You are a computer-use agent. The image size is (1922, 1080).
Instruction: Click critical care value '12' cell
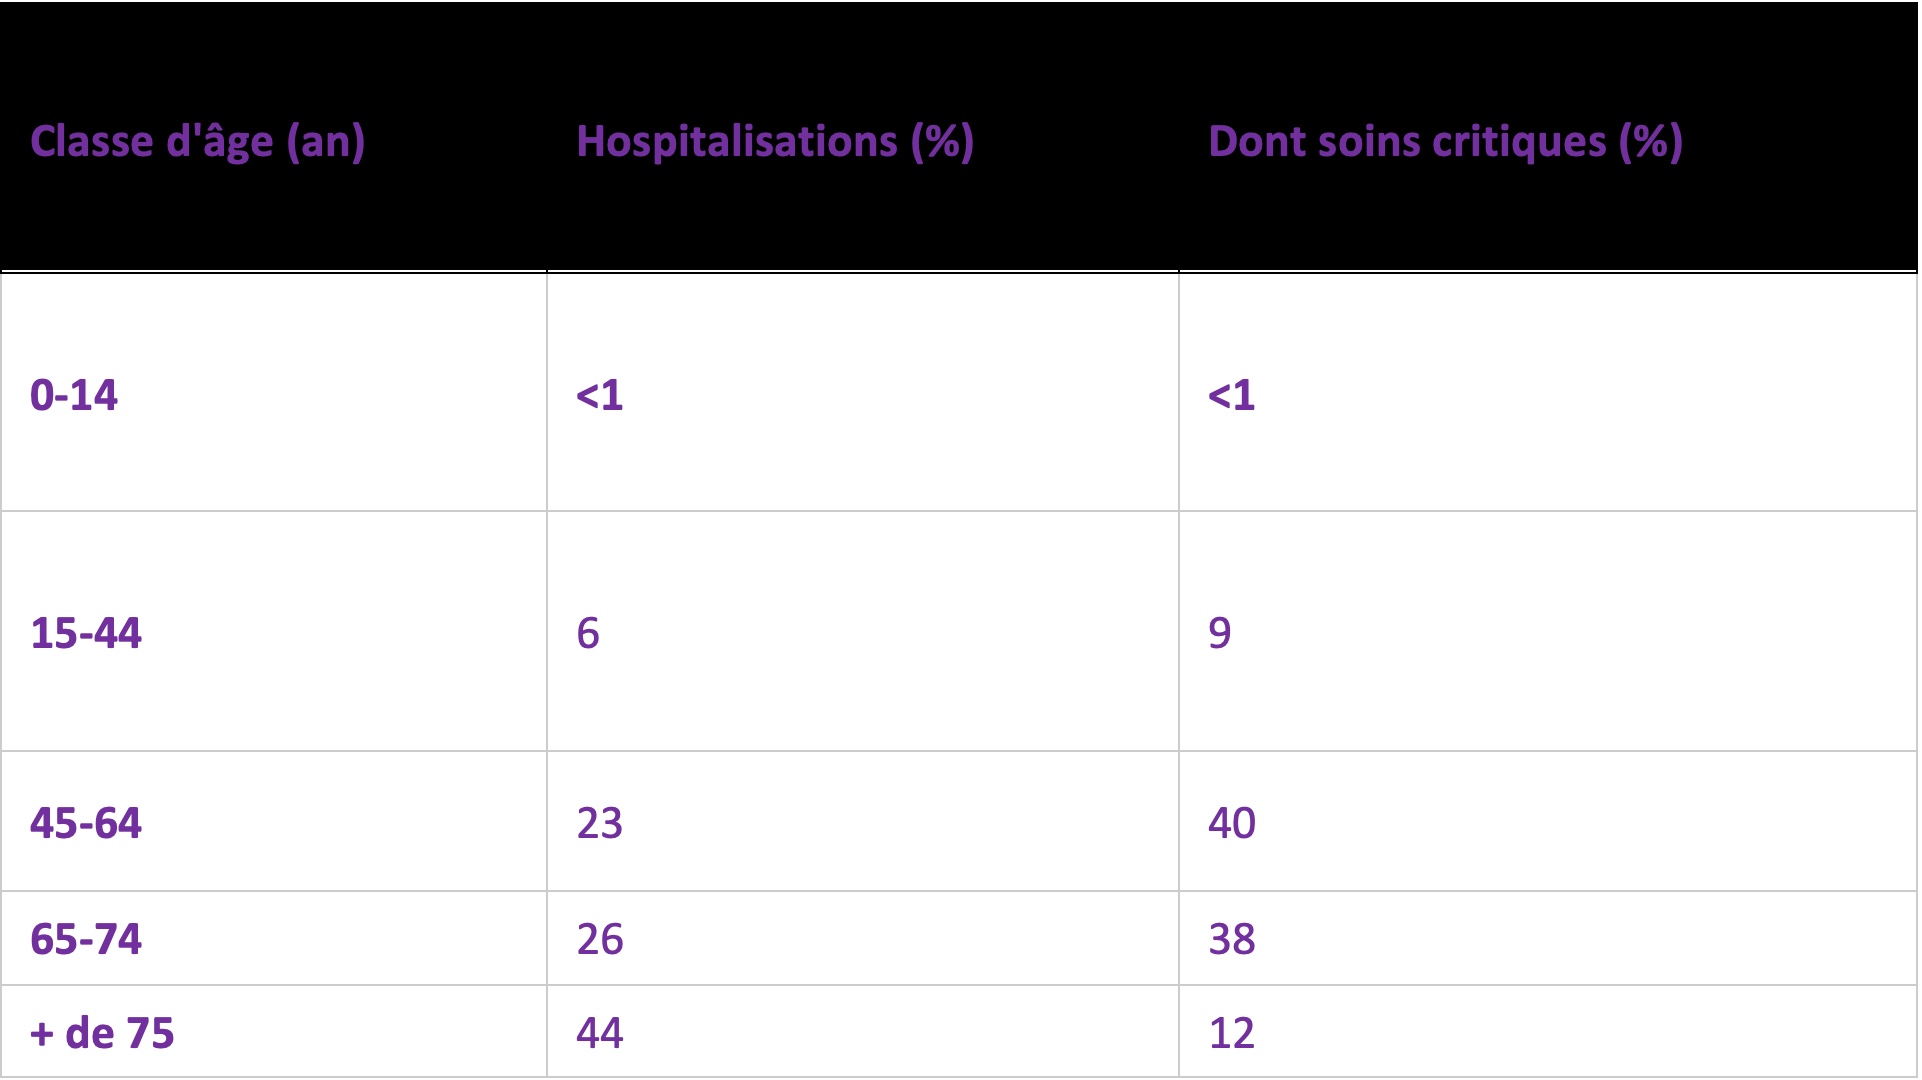[x=1548, y=1031]
